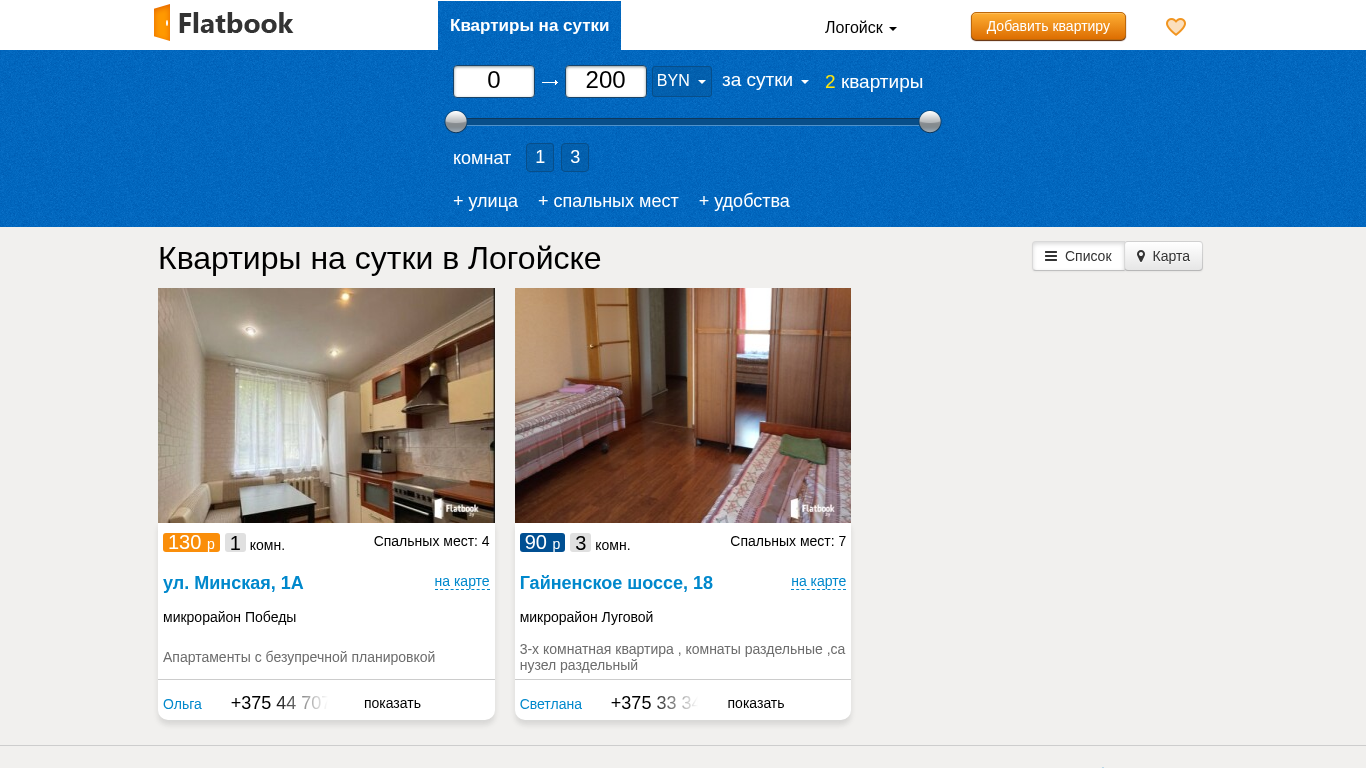Switch to list view with Список
Image resolution: width=1366 pixels, height=768 pixels.
(1078, 256)
